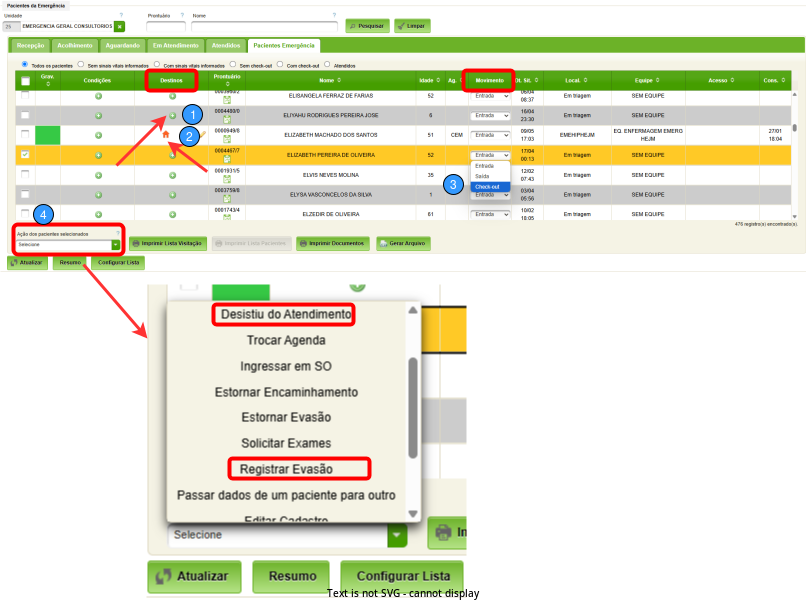Click the 'Imprimir Lista Visitação' button
The width and height of the screenshot is (806, 601).
(166, 243)
